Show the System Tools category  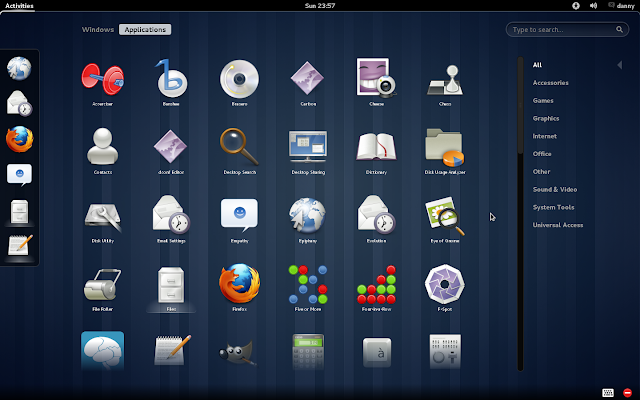pos(553,207)
